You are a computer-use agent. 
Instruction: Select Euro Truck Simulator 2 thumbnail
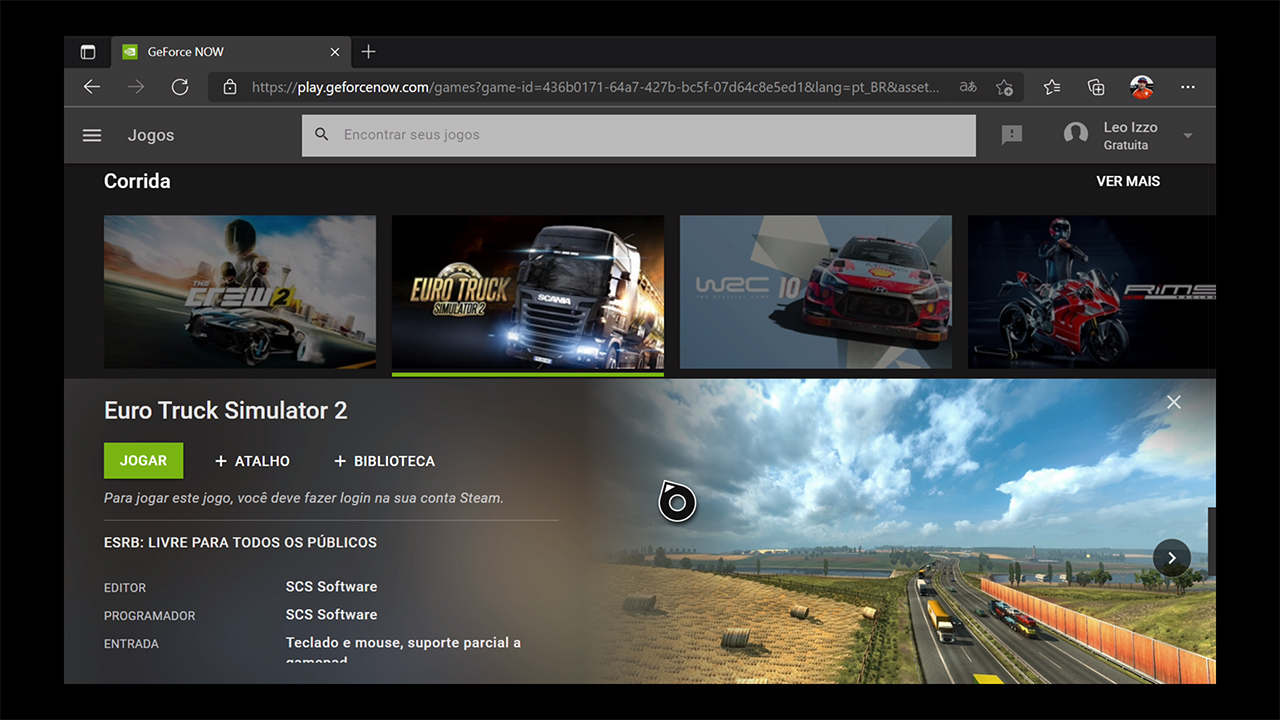tap(528, 292)
